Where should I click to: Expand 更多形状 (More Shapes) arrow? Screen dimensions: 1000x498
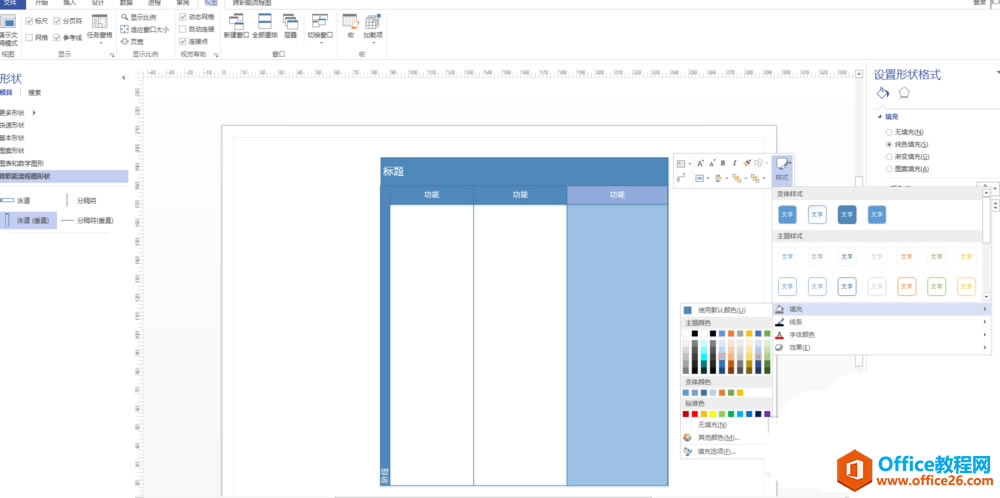point(34,113)
